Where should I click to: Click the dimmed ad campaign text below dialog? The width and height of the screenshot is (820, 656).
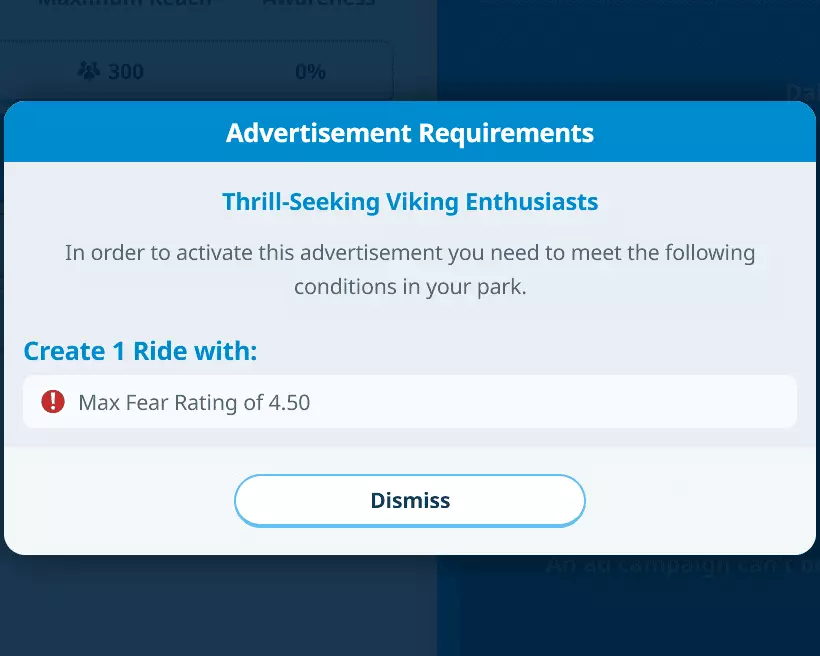coord(680,566)
